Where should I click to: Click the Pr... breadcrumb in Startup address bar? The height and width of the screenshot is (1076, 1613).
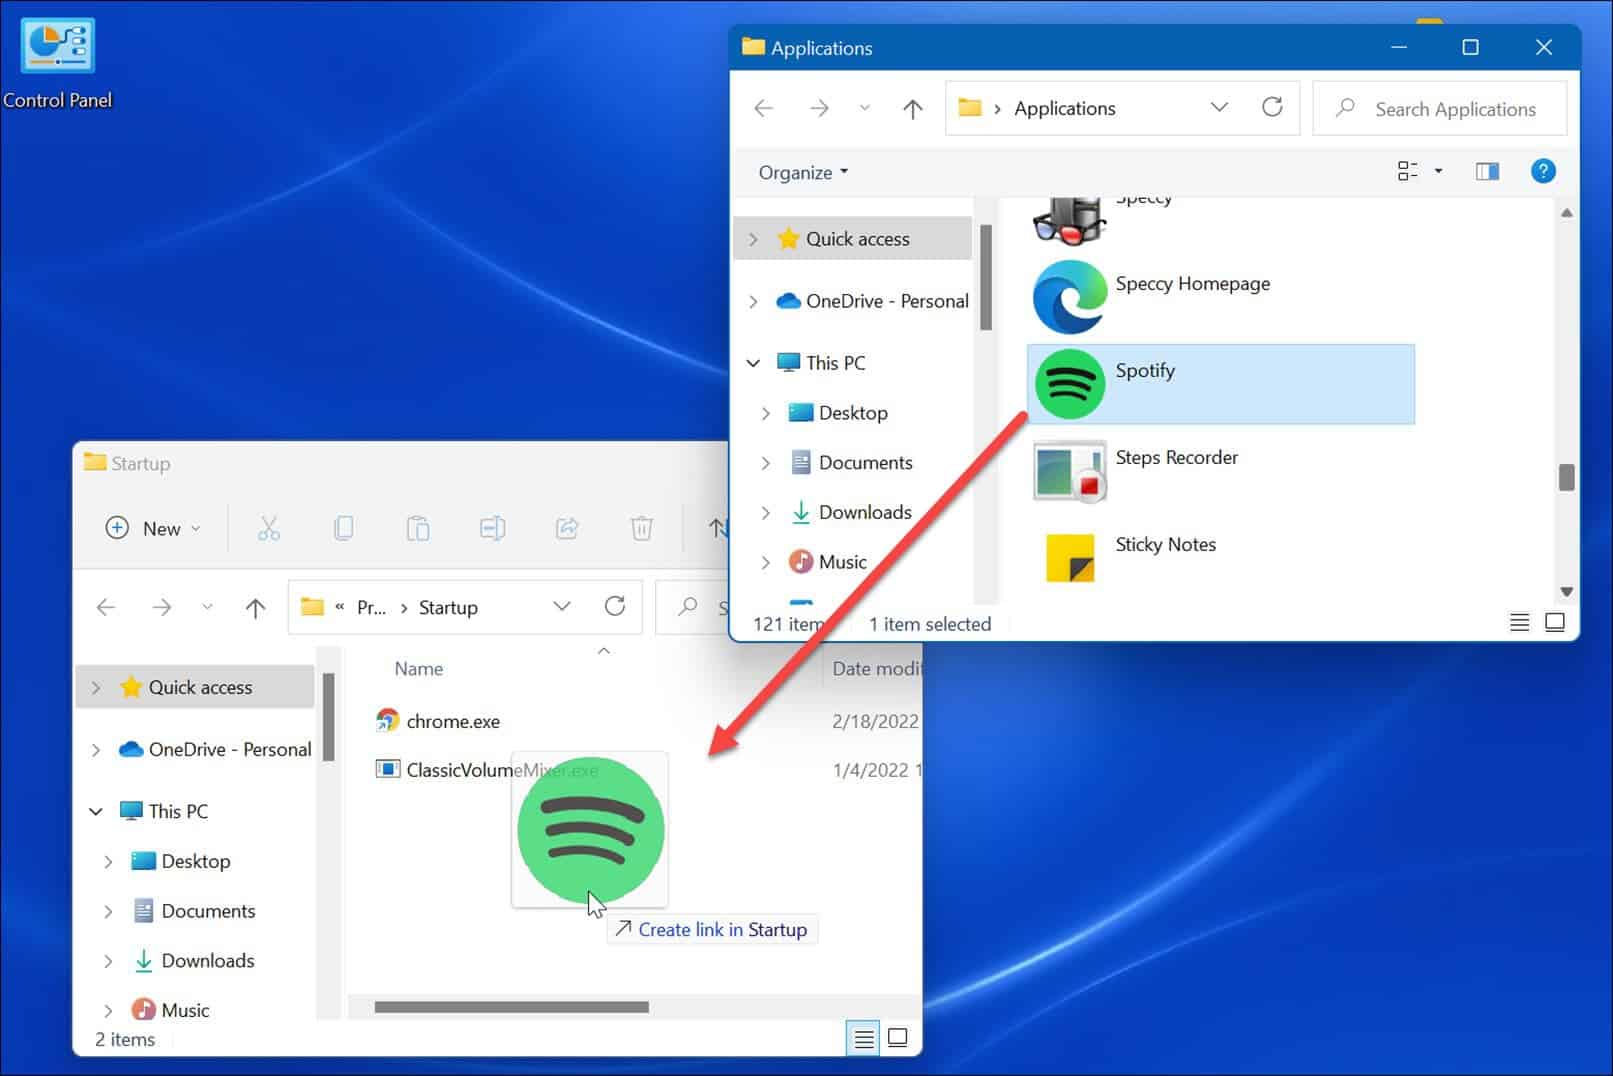(x=371, y=607)
